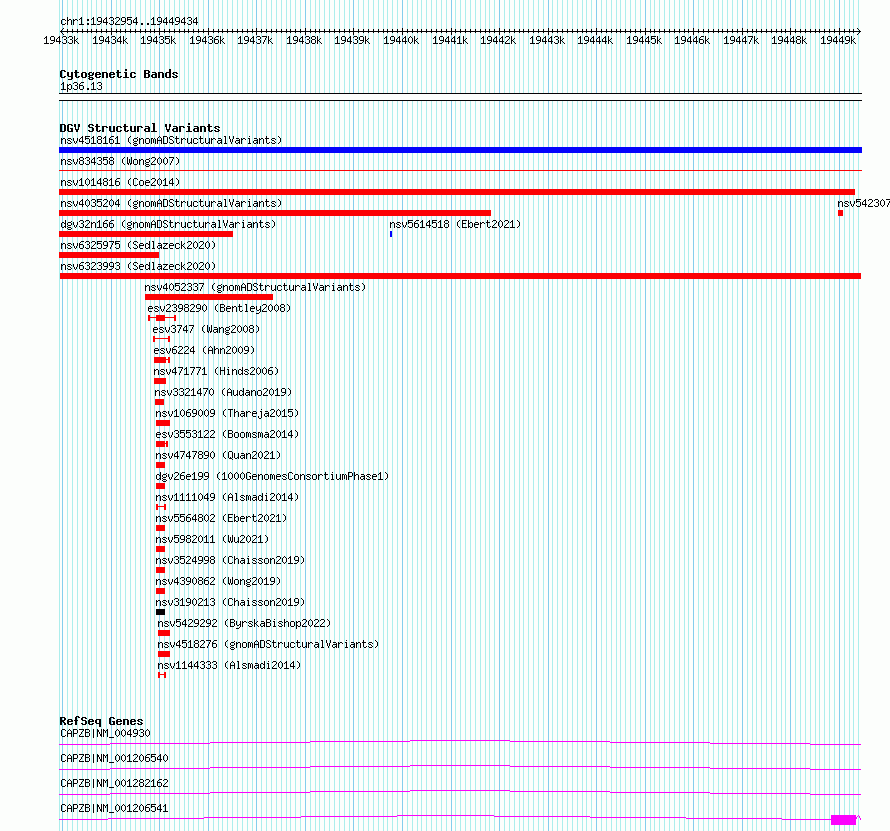Open esv2398290 (Bentley2008) variant label

tap(219, 308)
